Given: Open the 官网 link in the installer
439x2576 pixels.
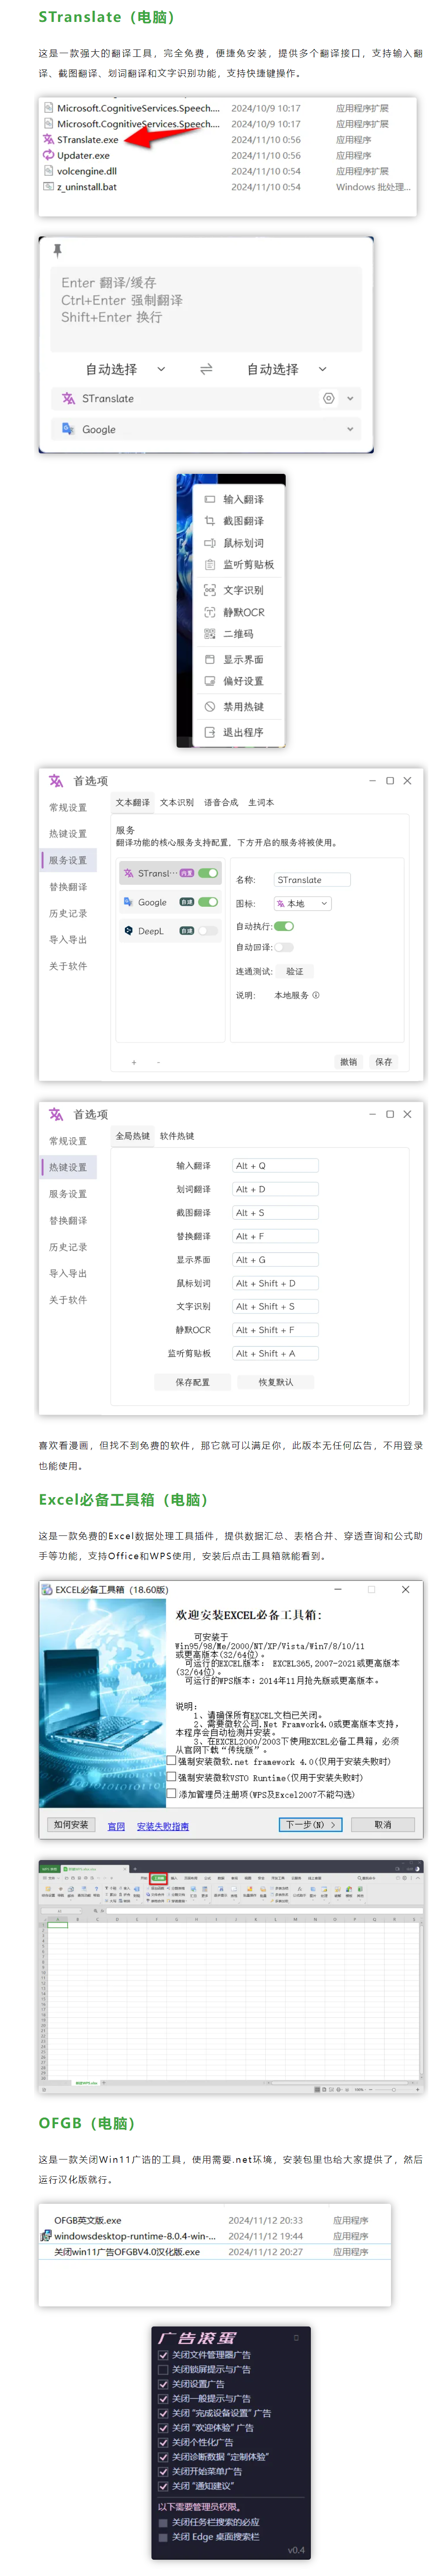Looking at the screenshot, I should (116, 1826).
